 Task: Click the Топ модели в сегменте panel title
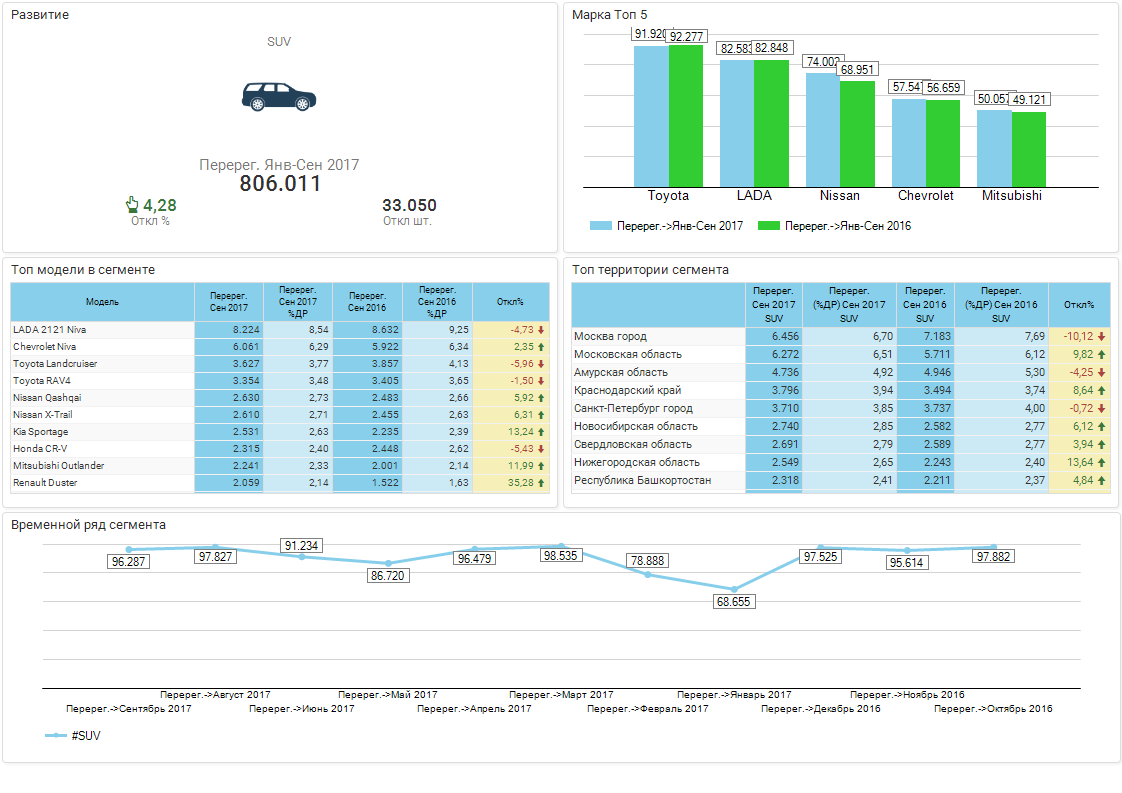tap(83, 270)
